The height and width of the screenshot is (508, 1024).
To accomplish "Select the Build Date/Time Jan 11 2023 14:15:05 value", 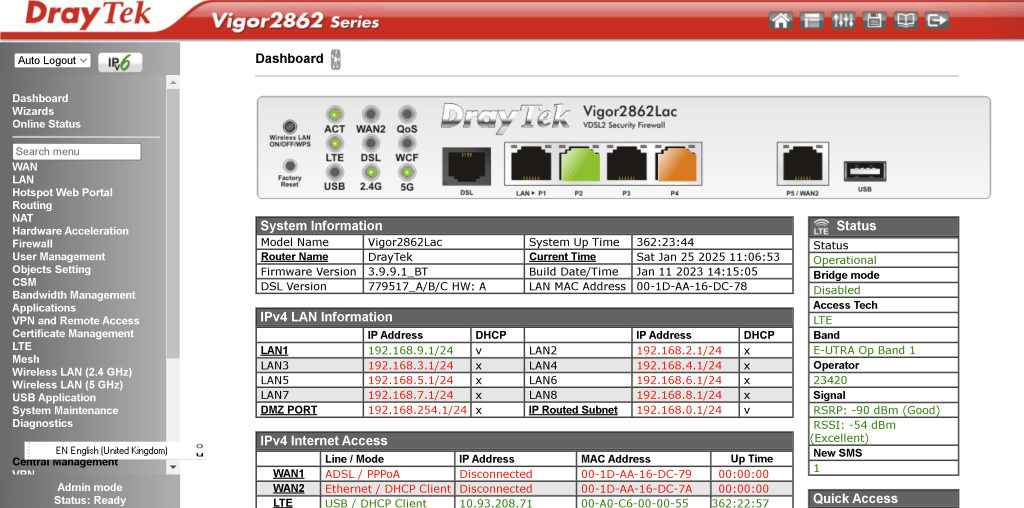I will tap(697, 272).
